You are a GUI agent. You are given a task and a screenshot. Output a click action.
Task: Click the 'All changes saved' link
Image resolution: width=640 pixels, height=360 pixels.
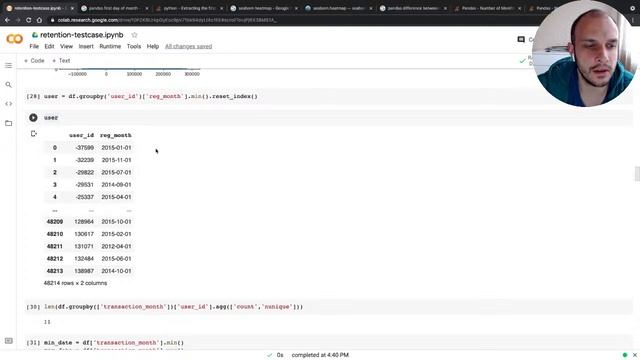(189, 47)
